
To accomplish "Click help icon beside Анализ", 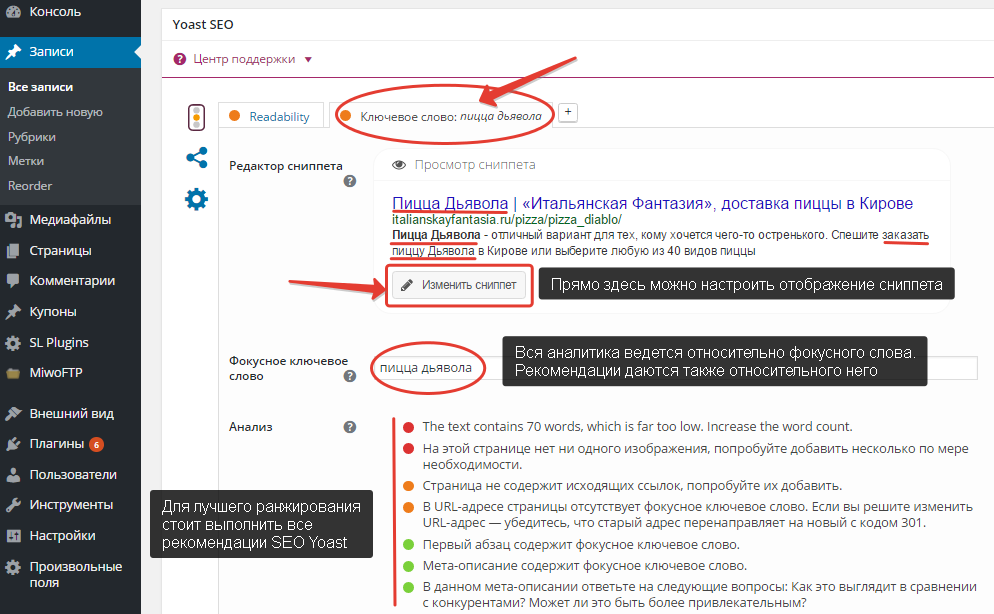I will [x=350, y=427].
